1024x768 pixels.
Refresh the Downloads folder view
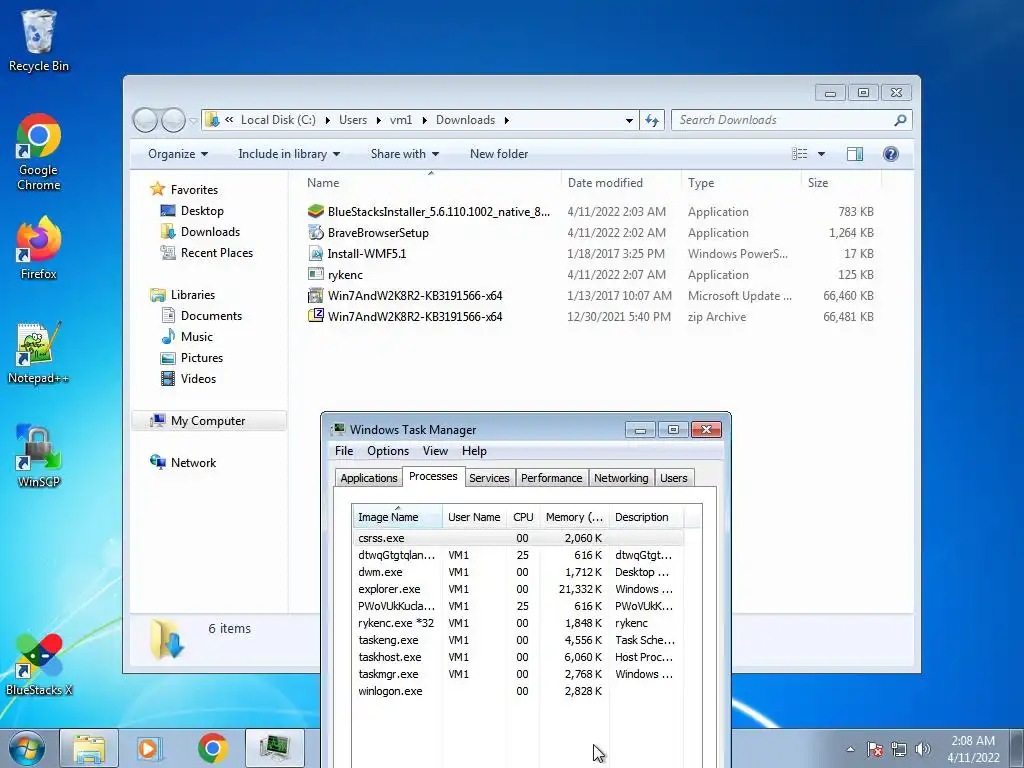coord(652,120)
